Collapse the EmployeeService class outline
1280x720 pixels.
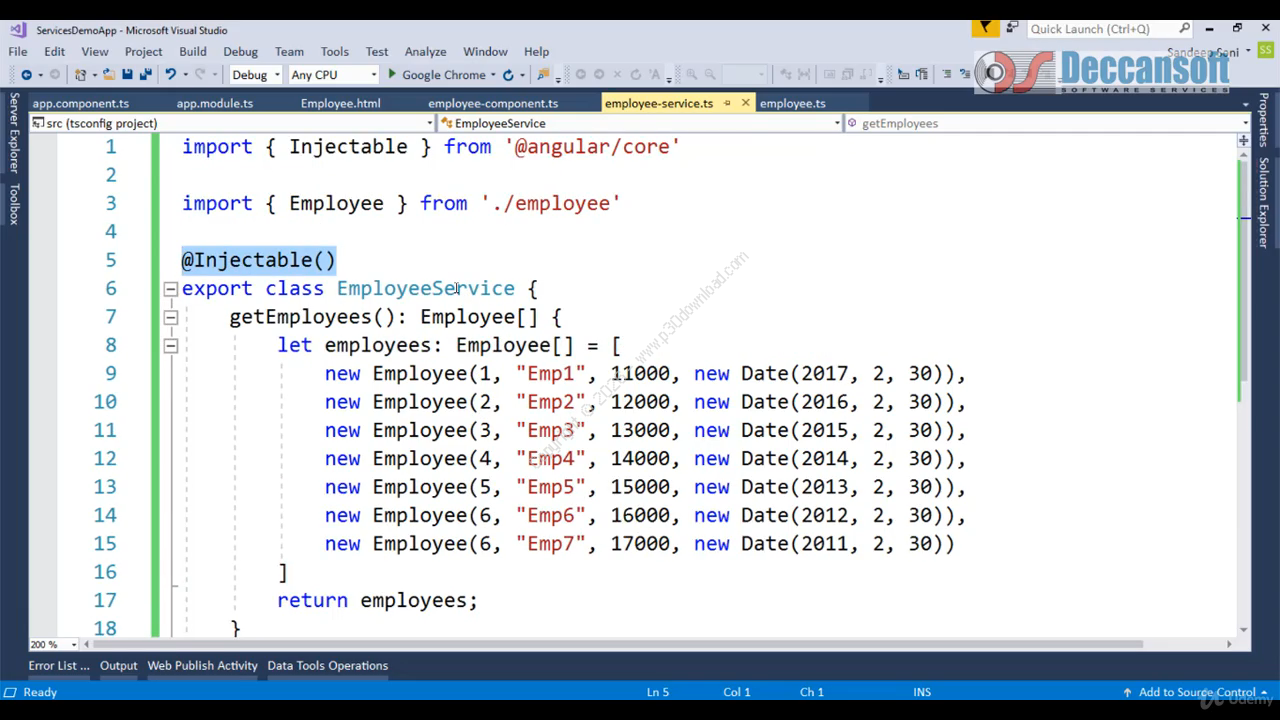pos(170,289)
